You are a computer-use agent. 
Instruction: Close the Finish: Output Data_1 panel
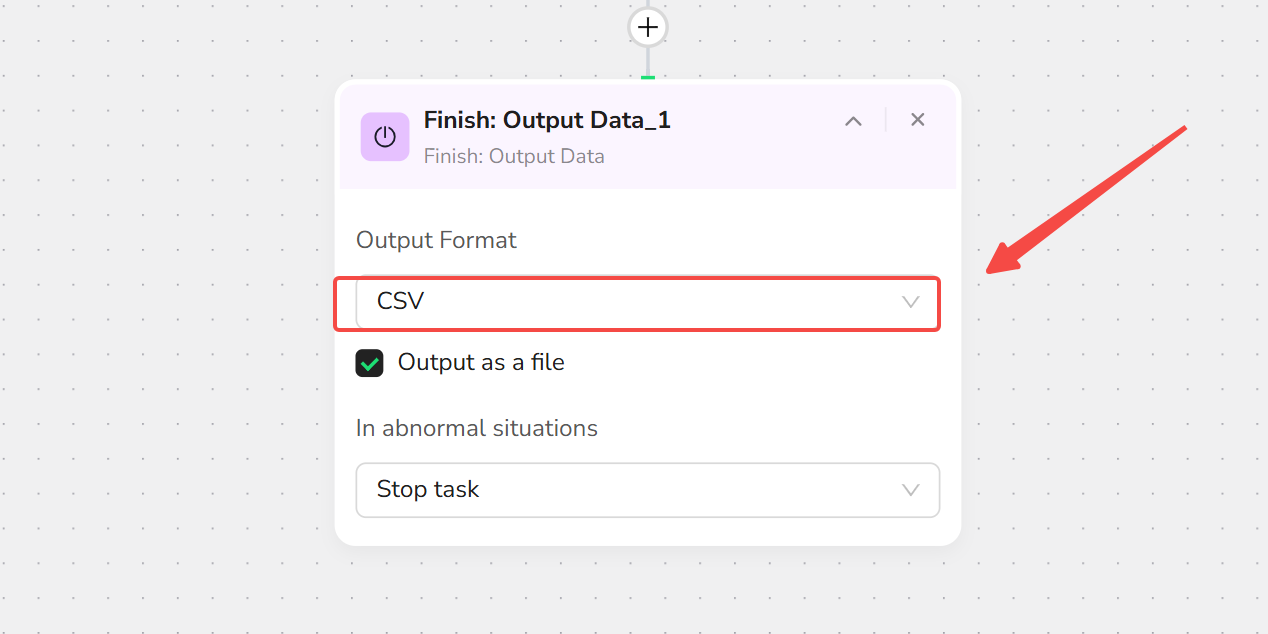(917, 120)
